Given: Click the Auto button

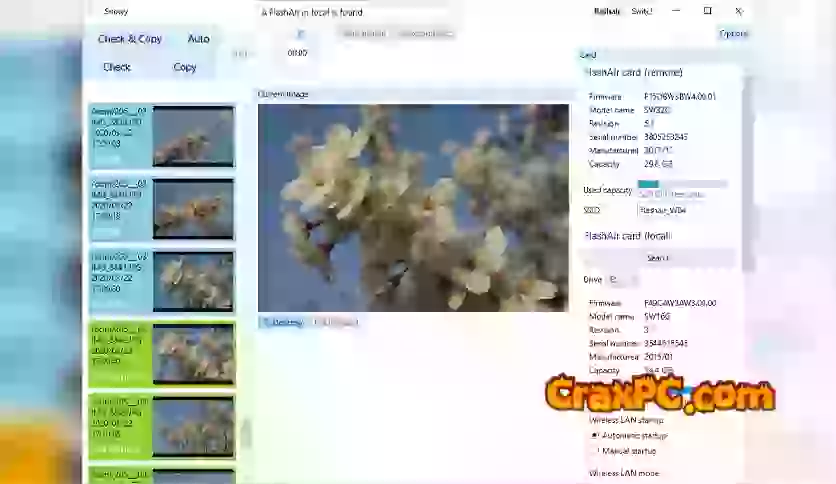Looking at the screenshot, I should click(x=198, y=39).
